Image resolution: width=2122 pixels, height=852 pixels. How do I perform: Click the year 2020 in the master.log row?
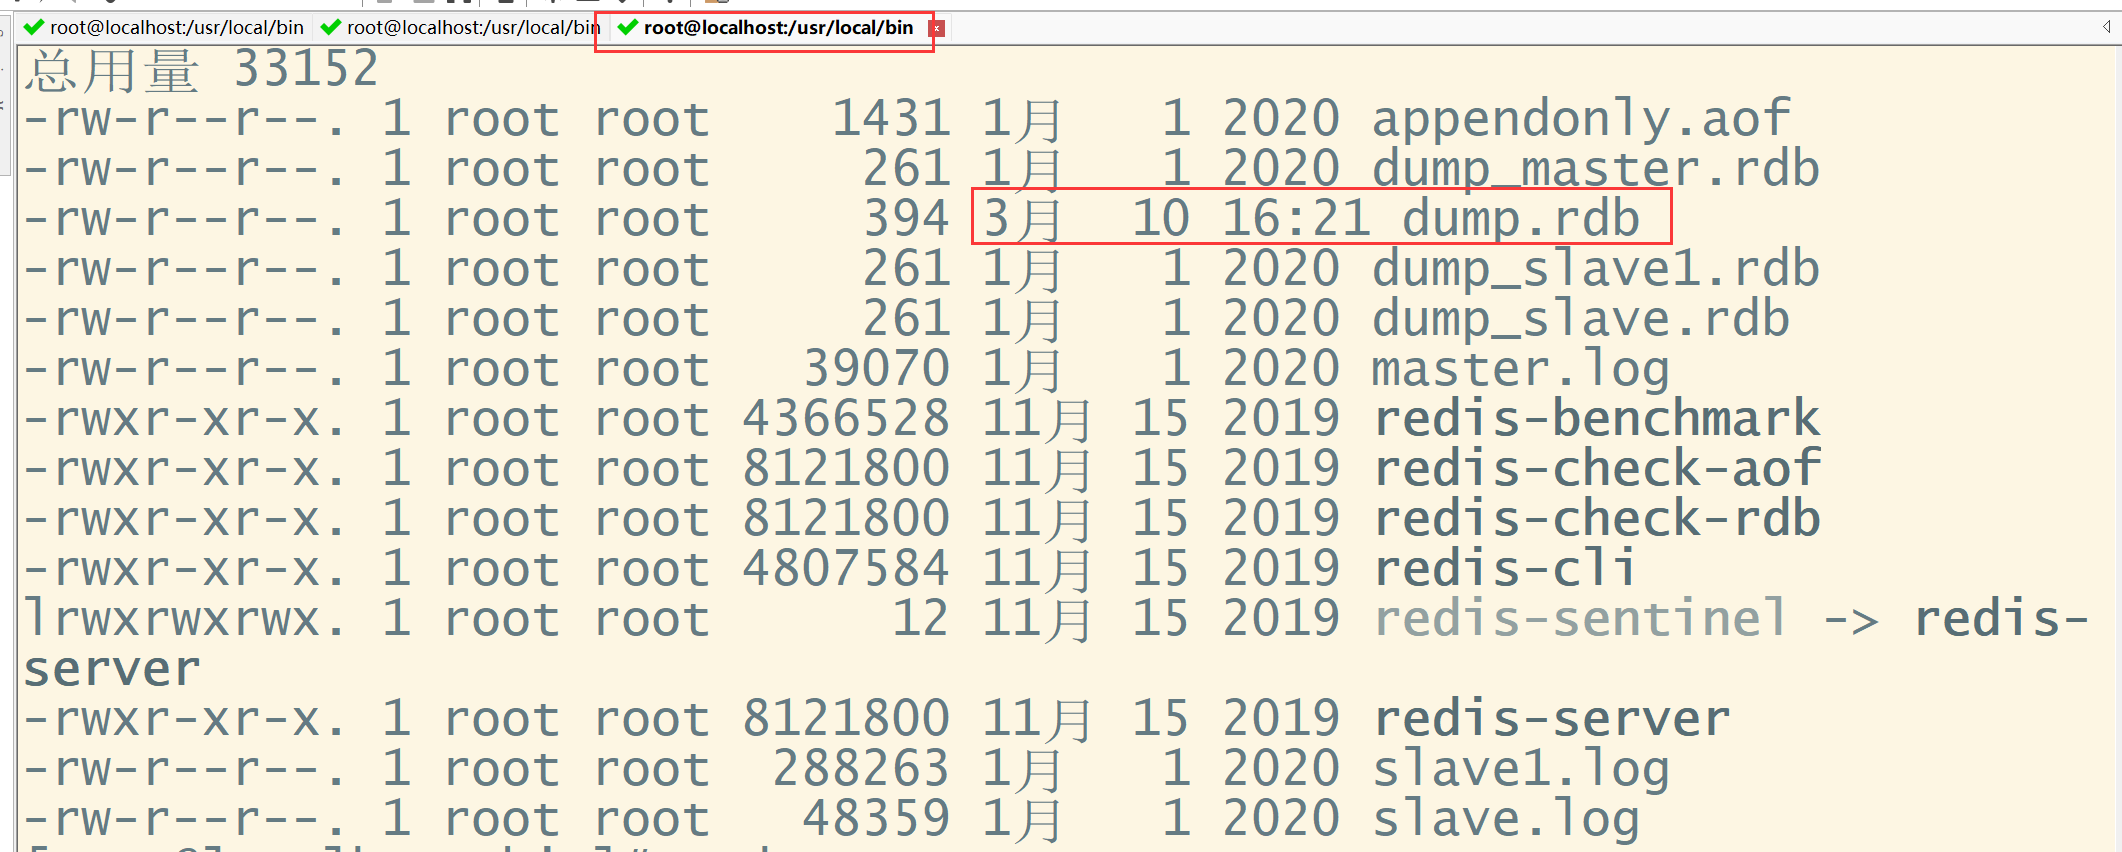click(x=1281, y=369)
